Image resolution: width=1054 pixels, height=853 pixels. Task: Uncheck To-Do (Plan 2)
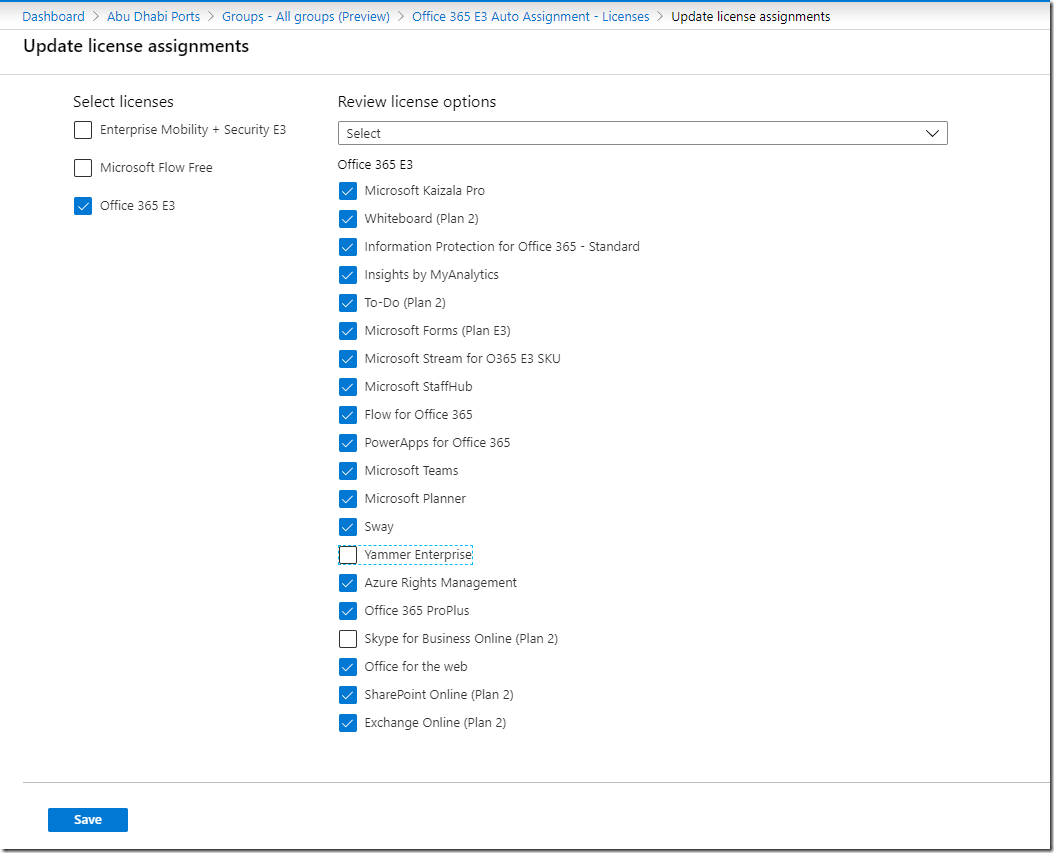pos(348,303)
